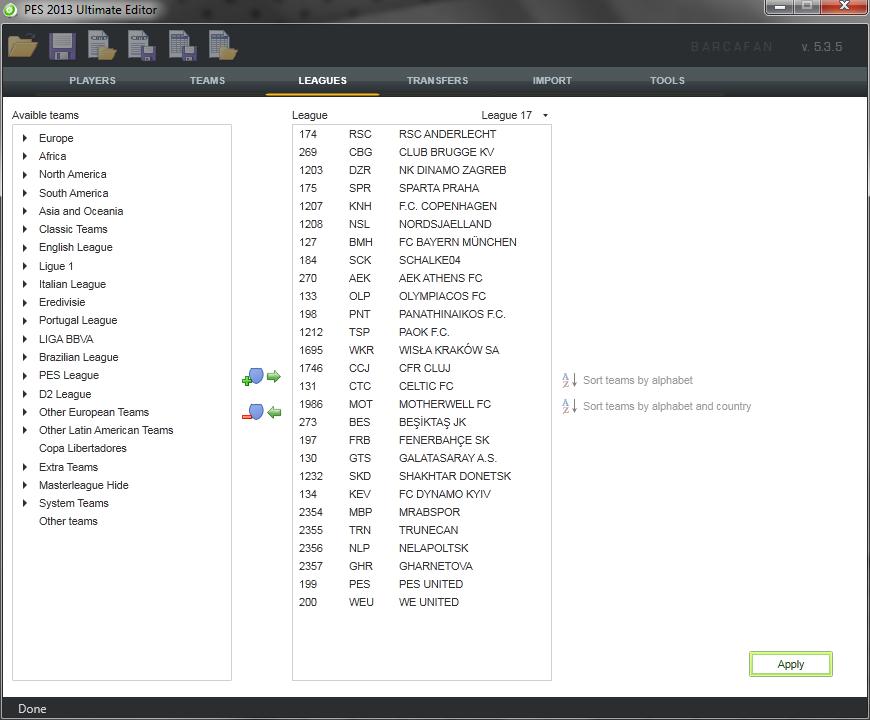Go to the IMPORT tab
Screen dimensions: 870x720
[552, 80]
